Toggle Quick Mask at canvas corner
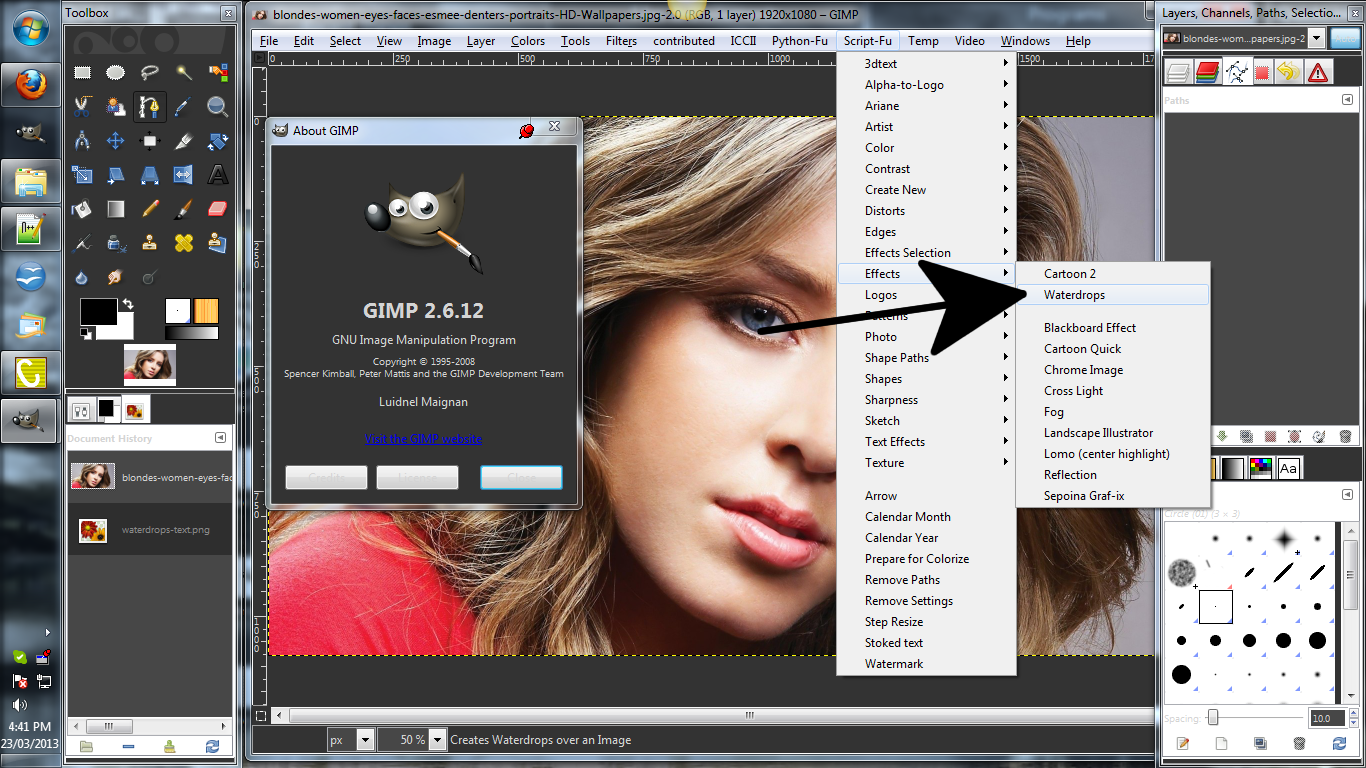This screenshot has height=768, width=1366. [261, 715]
